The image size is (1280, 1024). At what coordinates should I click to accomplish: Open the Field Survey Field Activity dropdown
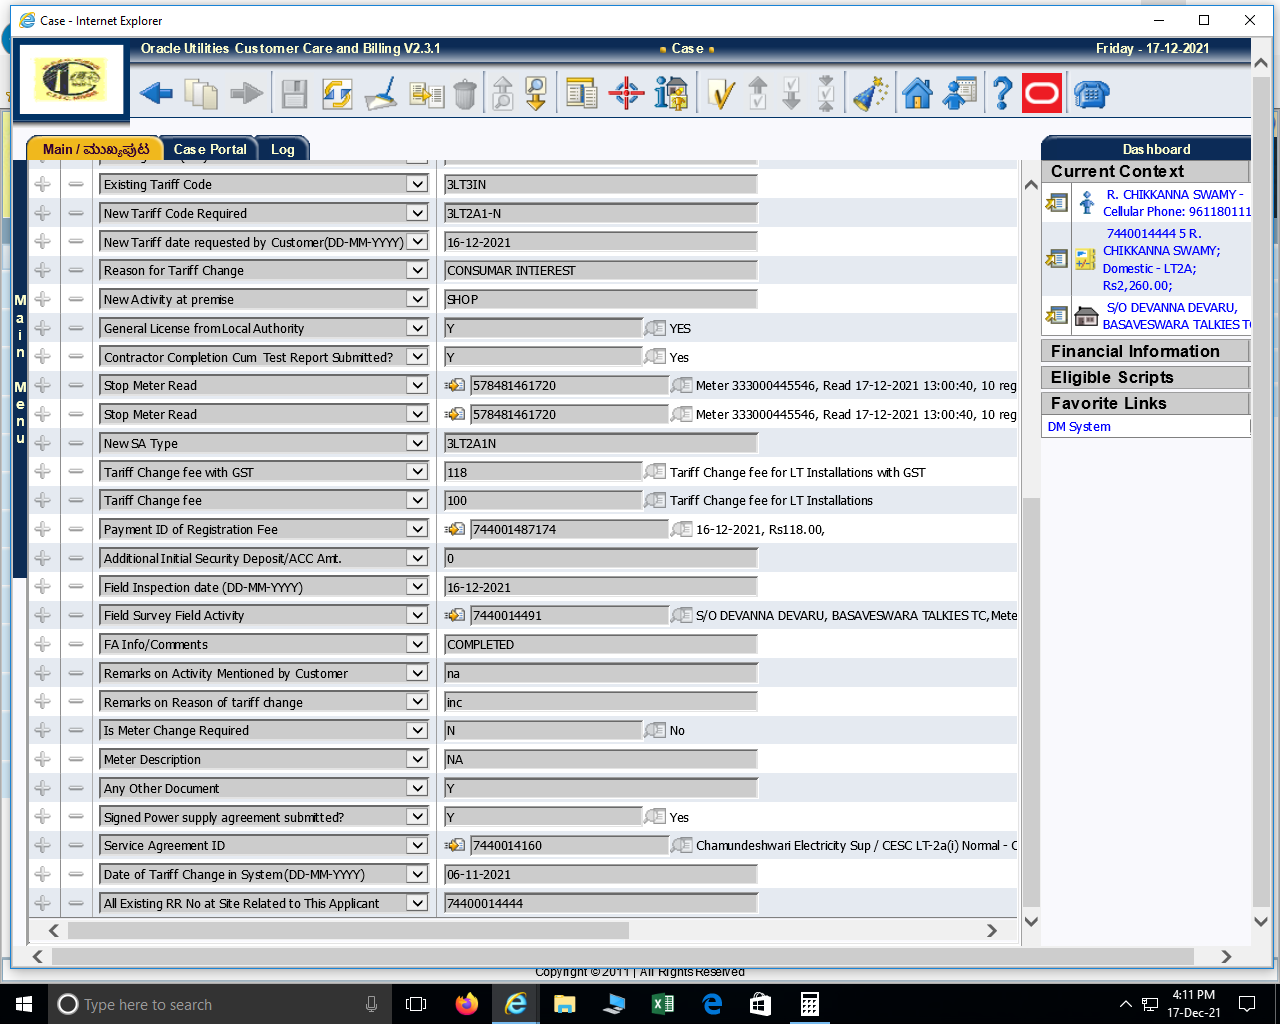coord(417,615)
